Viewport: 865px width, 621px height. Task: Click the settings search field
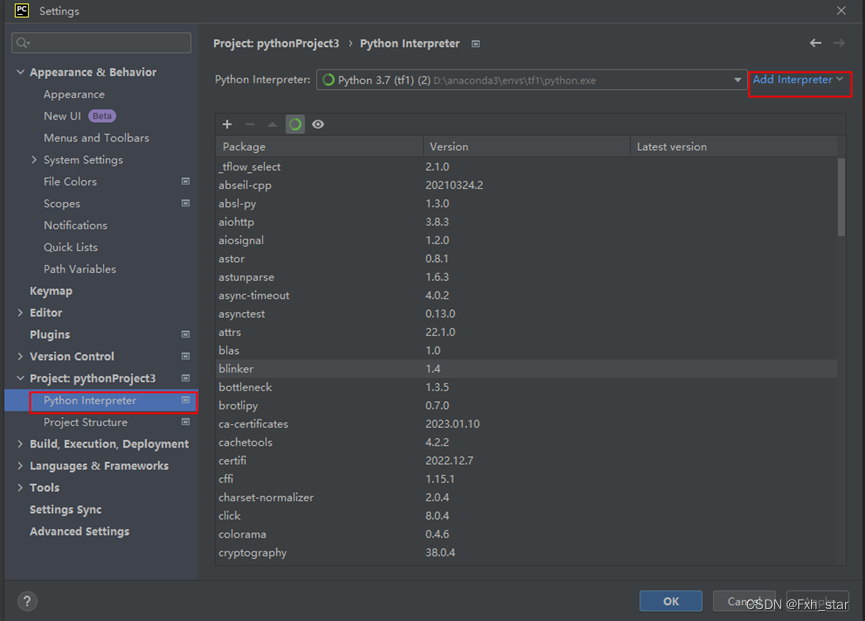pyautogui.click(x=102, y=42)
